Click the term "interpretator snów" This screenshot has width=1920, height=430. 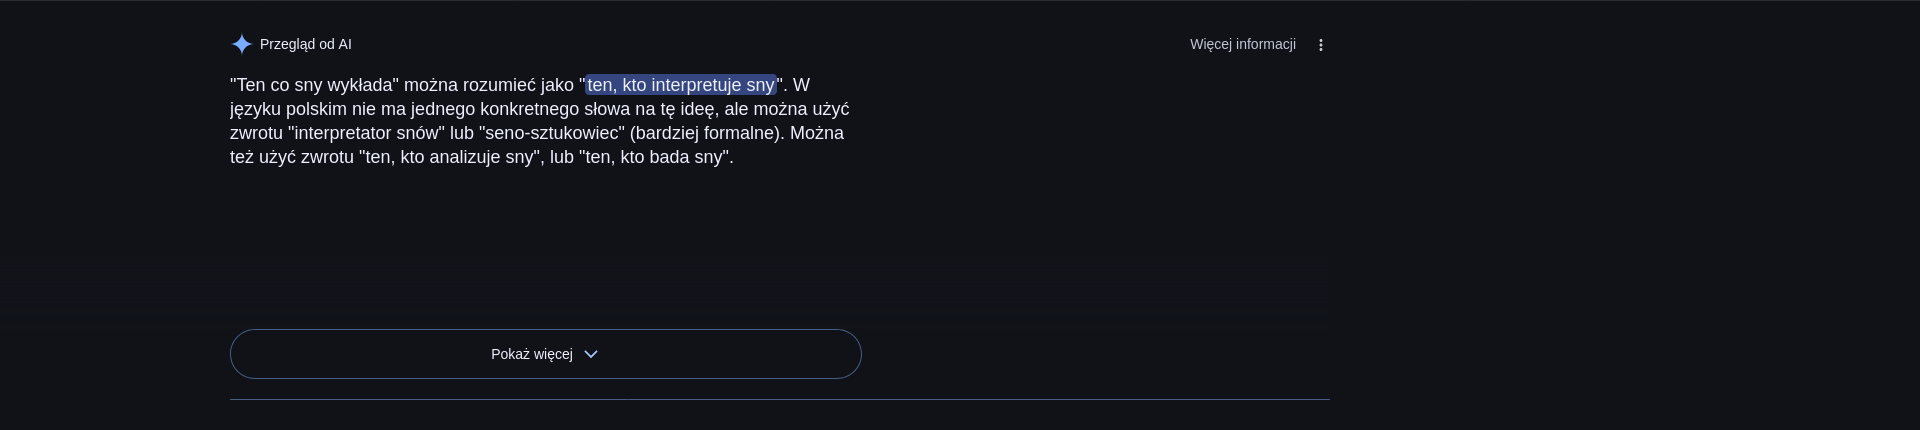(x=366, y=133)
